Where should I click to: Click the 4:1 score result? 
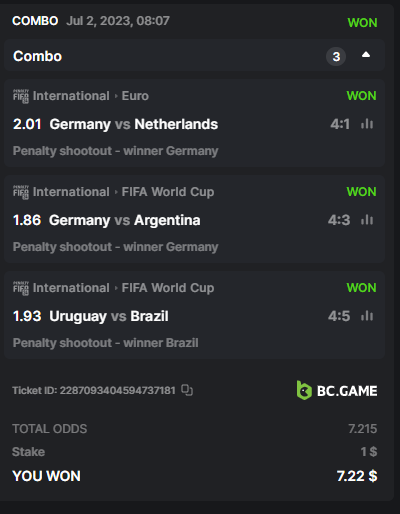point(340,124)
